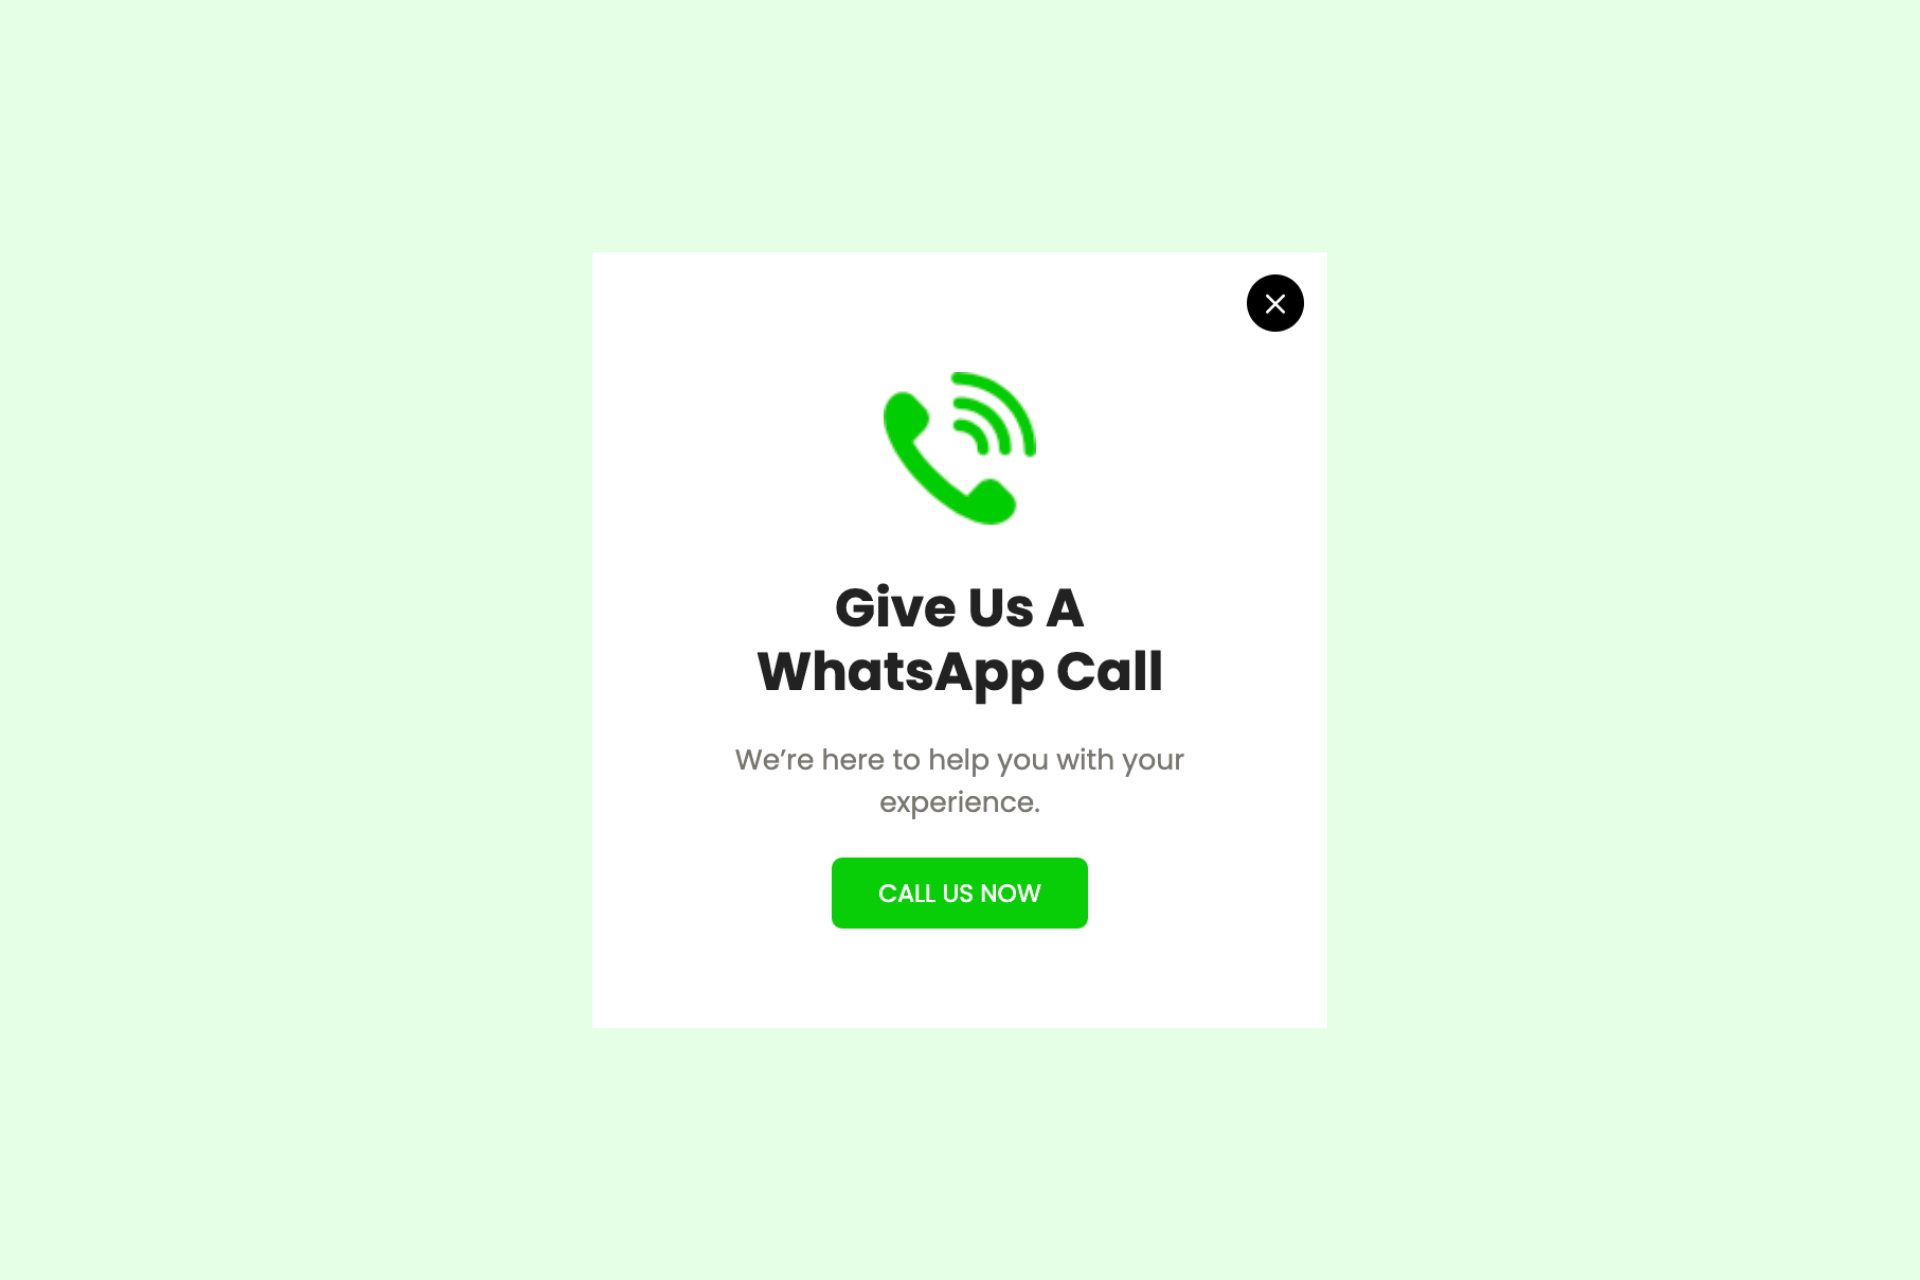This screenshot has width=1920, height=1280.
Task: Click the Give Us A WhatsApp Call heading
Action: coord(960,640)
